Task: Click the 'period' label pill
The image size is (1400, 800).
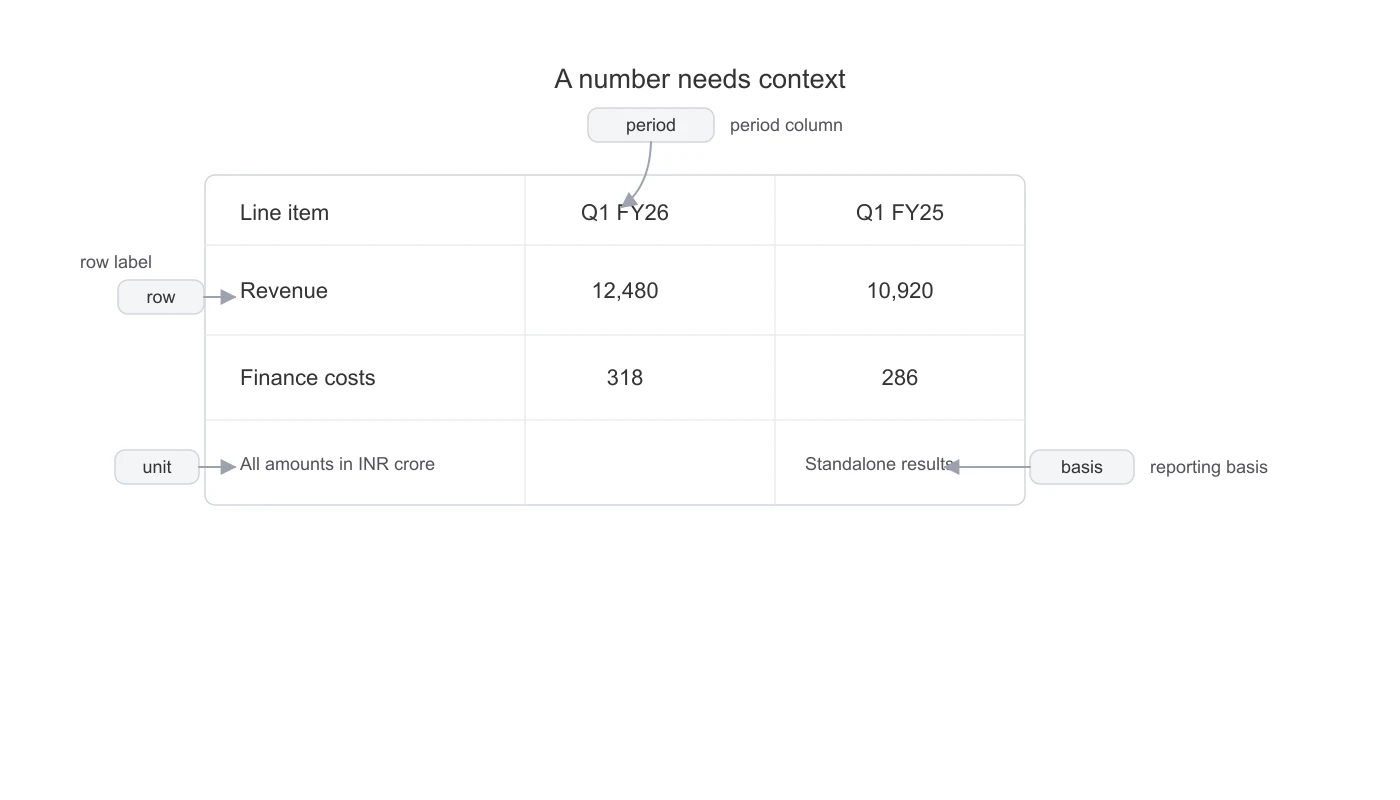Action: [x=651, y=125]
